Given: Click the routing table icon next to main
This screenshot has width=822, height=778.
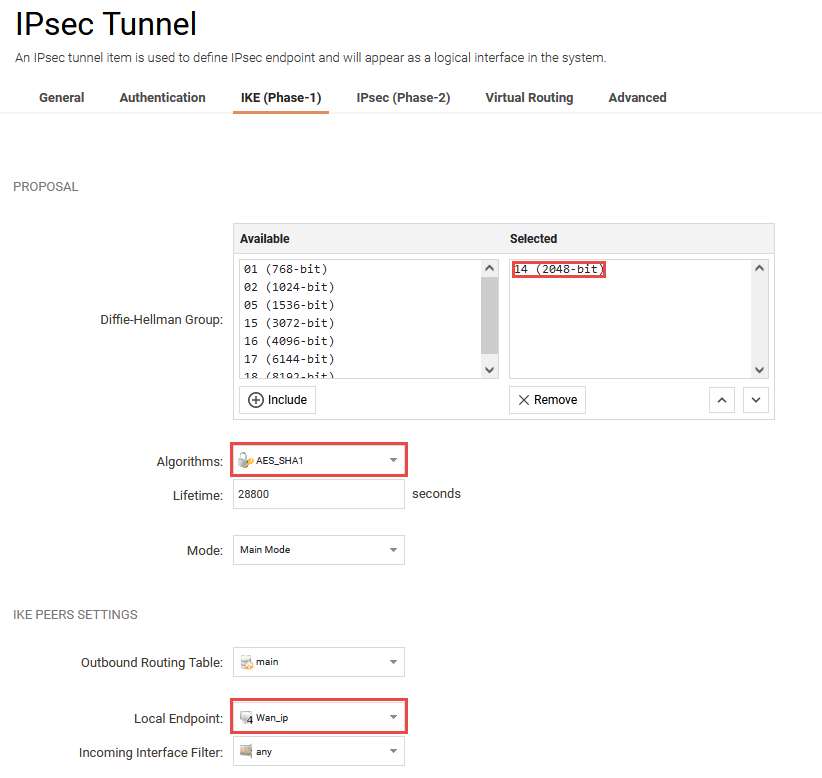Looking at the screenshot, I should [x=246, y=662].
